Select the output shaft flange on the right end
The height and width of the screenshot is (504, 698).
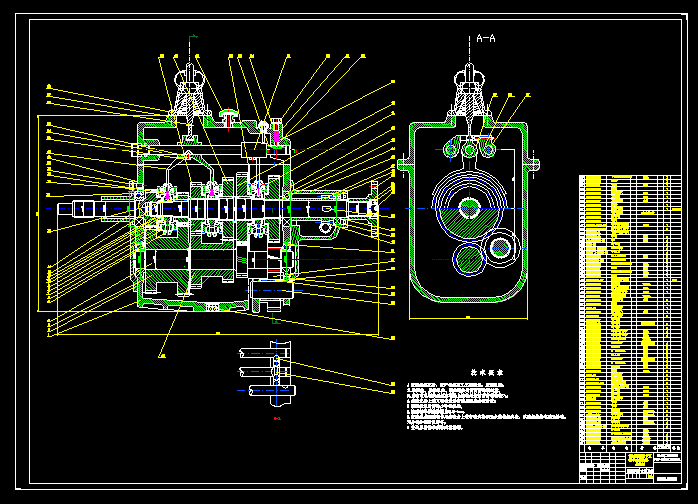[374, 208]
